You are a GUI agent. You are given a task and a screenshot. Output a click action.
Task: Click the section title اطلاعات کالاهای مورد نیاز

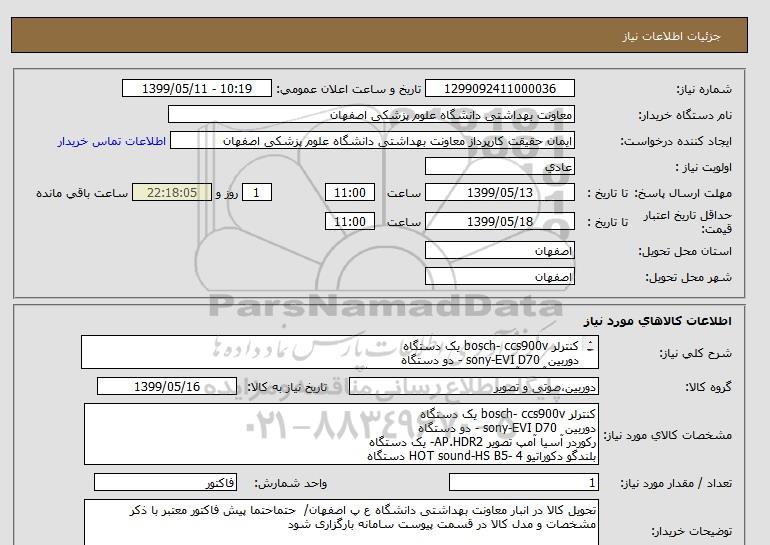tap(658, 321)
